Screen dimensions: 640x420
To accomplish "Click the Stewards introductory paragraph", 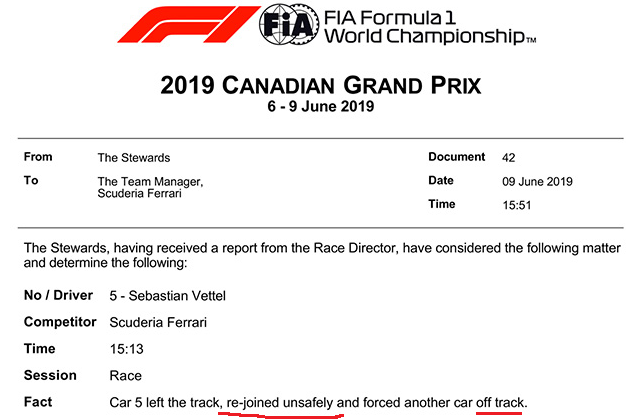I will tap(322, 255).
